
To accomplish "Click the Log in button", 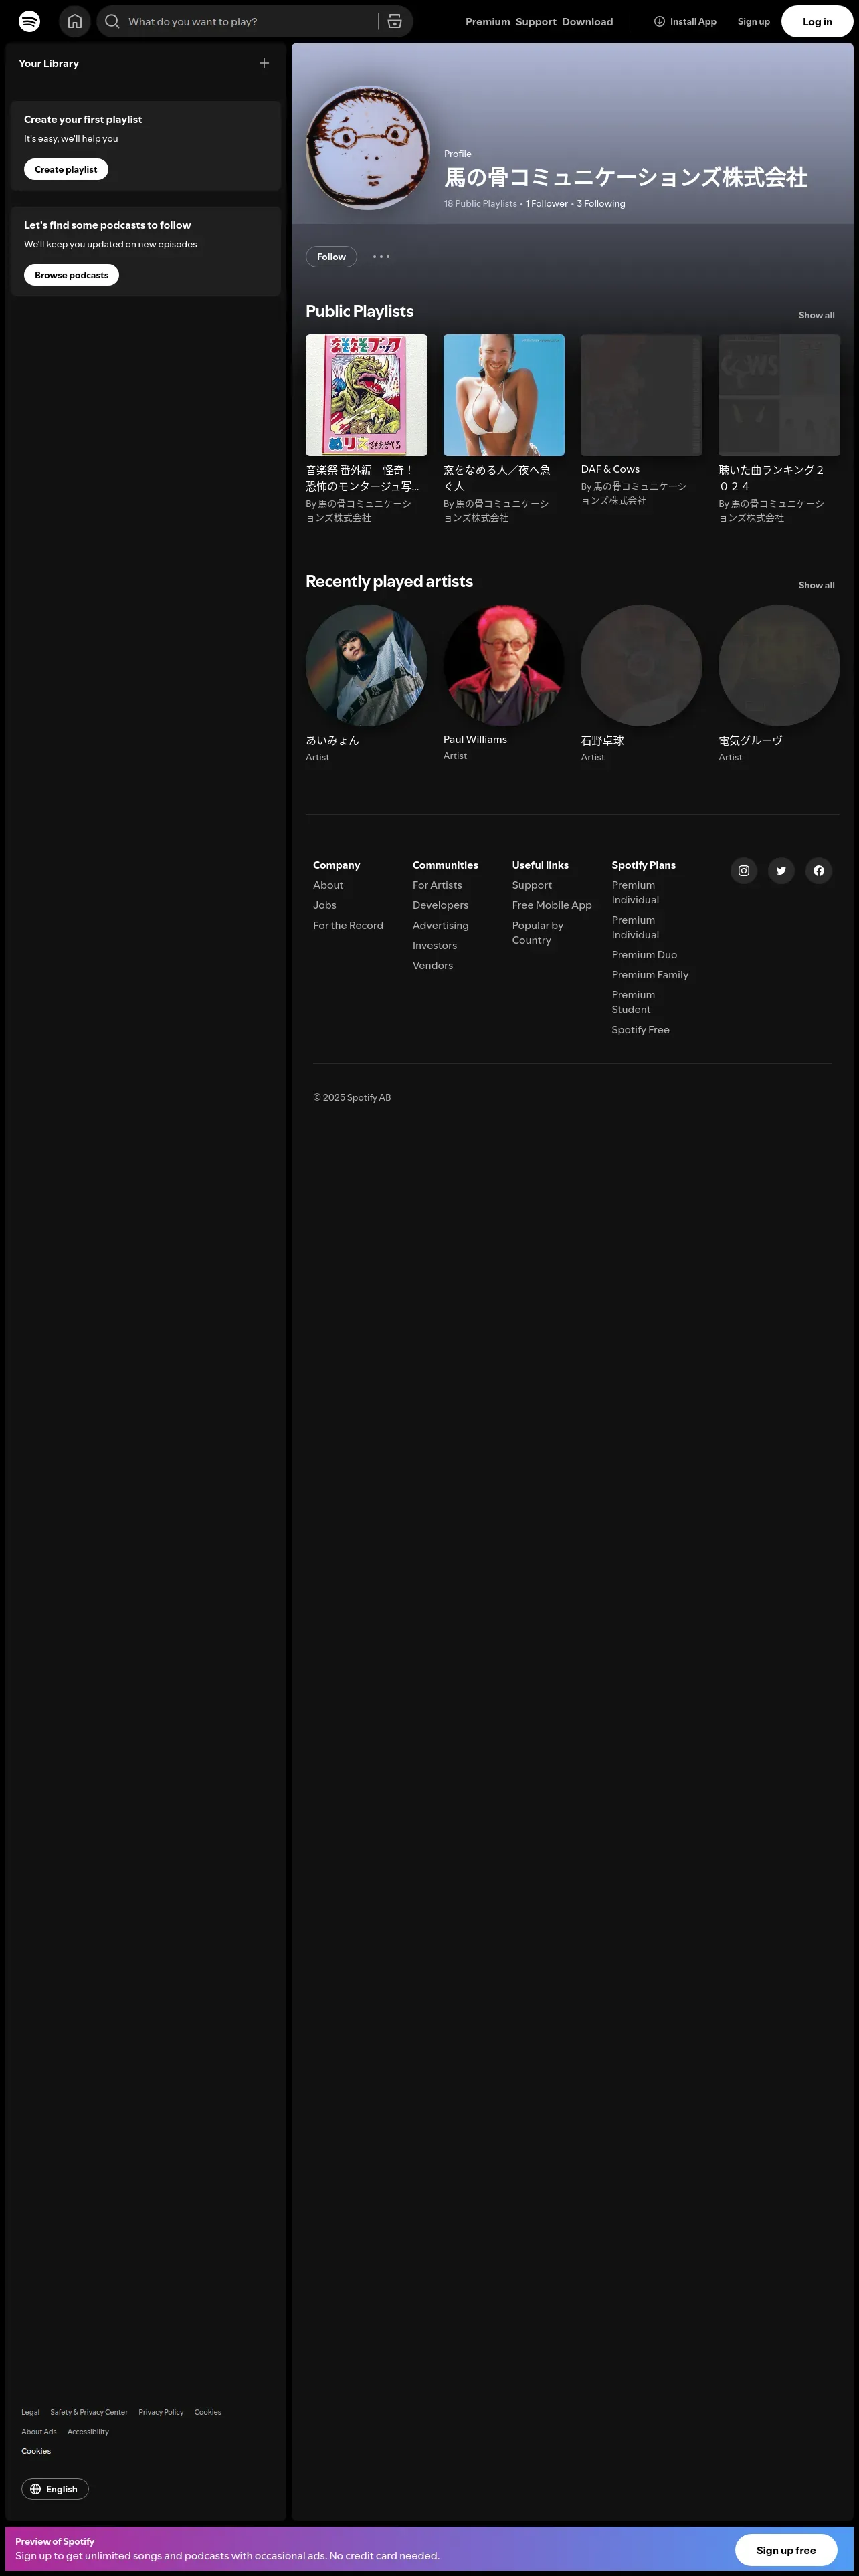I will [x=817, y=21].
